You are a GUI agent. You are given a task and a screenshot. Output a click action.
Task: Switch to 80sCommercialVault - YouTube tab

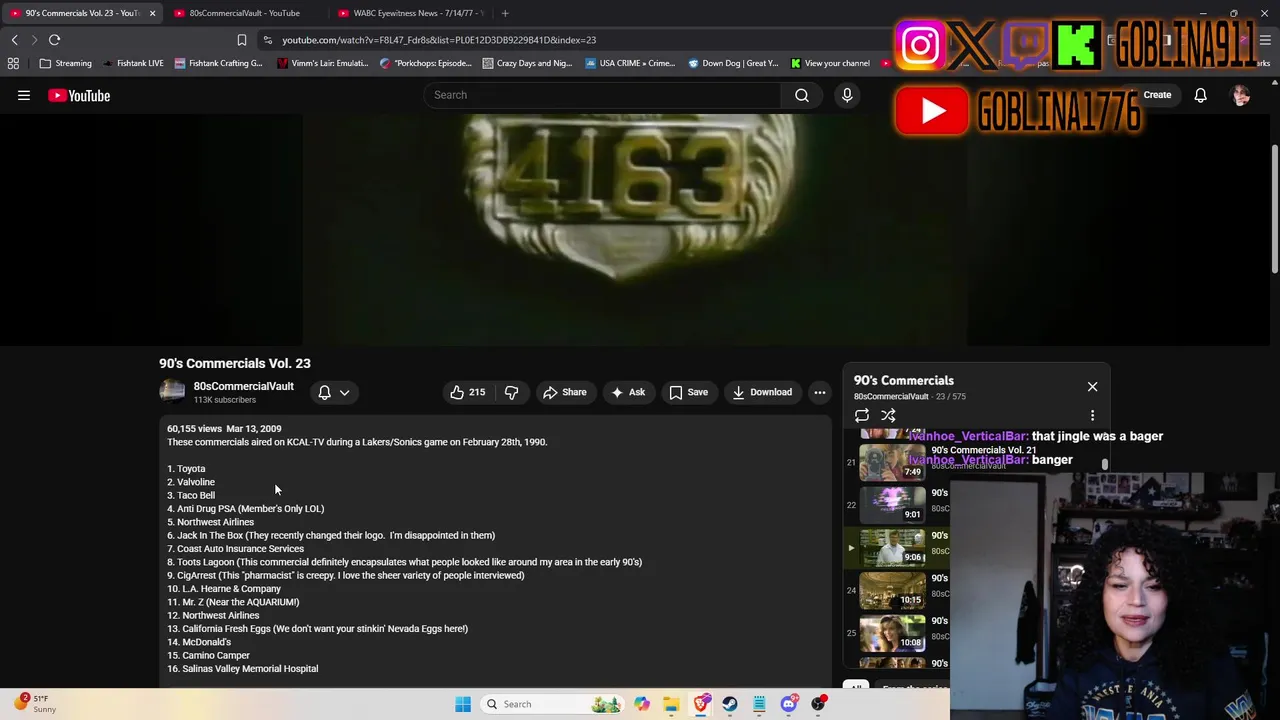(244, 13)
